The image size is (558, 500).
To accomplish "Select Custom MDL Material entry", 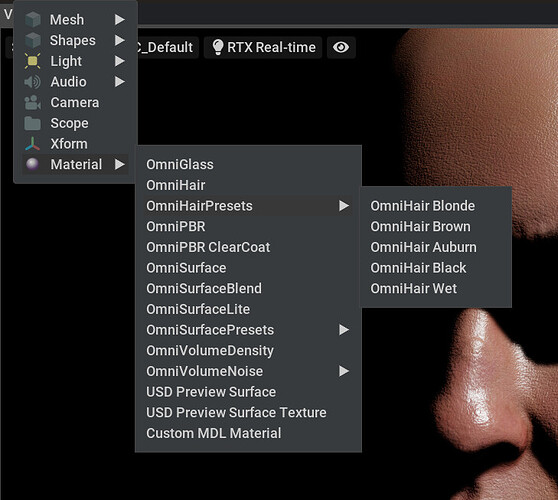I will pyautogui.click(x=214, y=433).
